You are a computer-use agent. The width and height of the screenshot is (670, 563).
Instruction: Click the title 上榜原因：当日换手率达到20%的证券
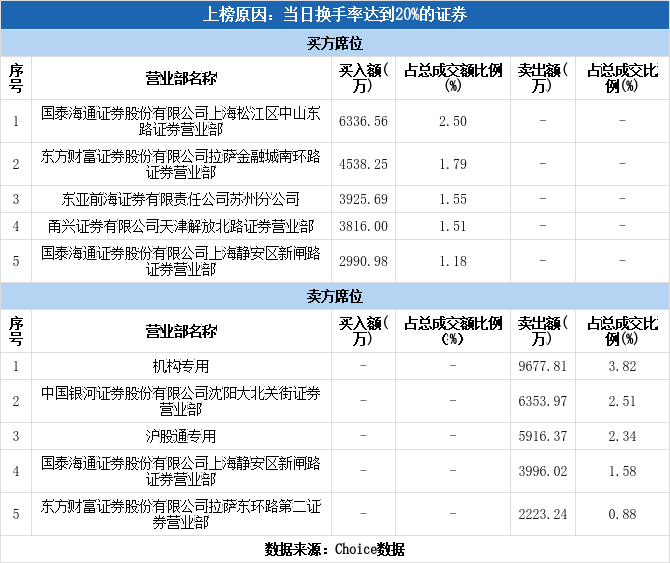[x=335, y=15]
